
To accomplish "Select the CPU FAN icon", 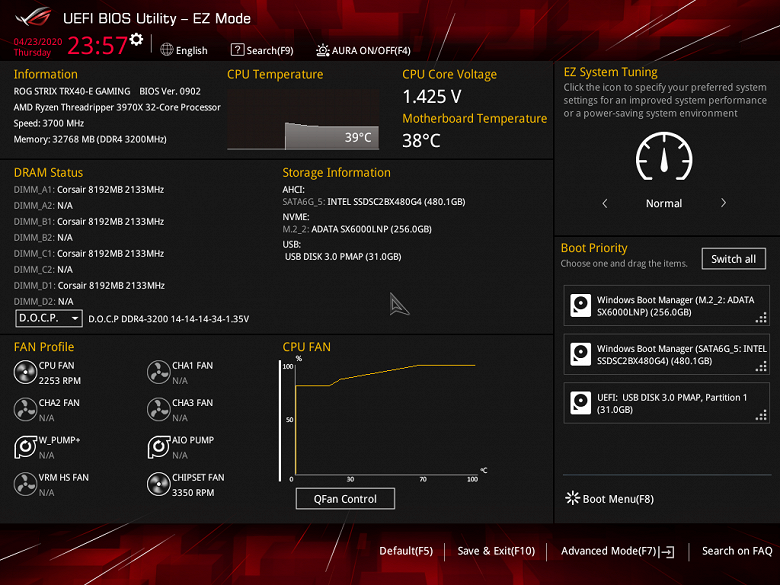I will click(25, 372).
